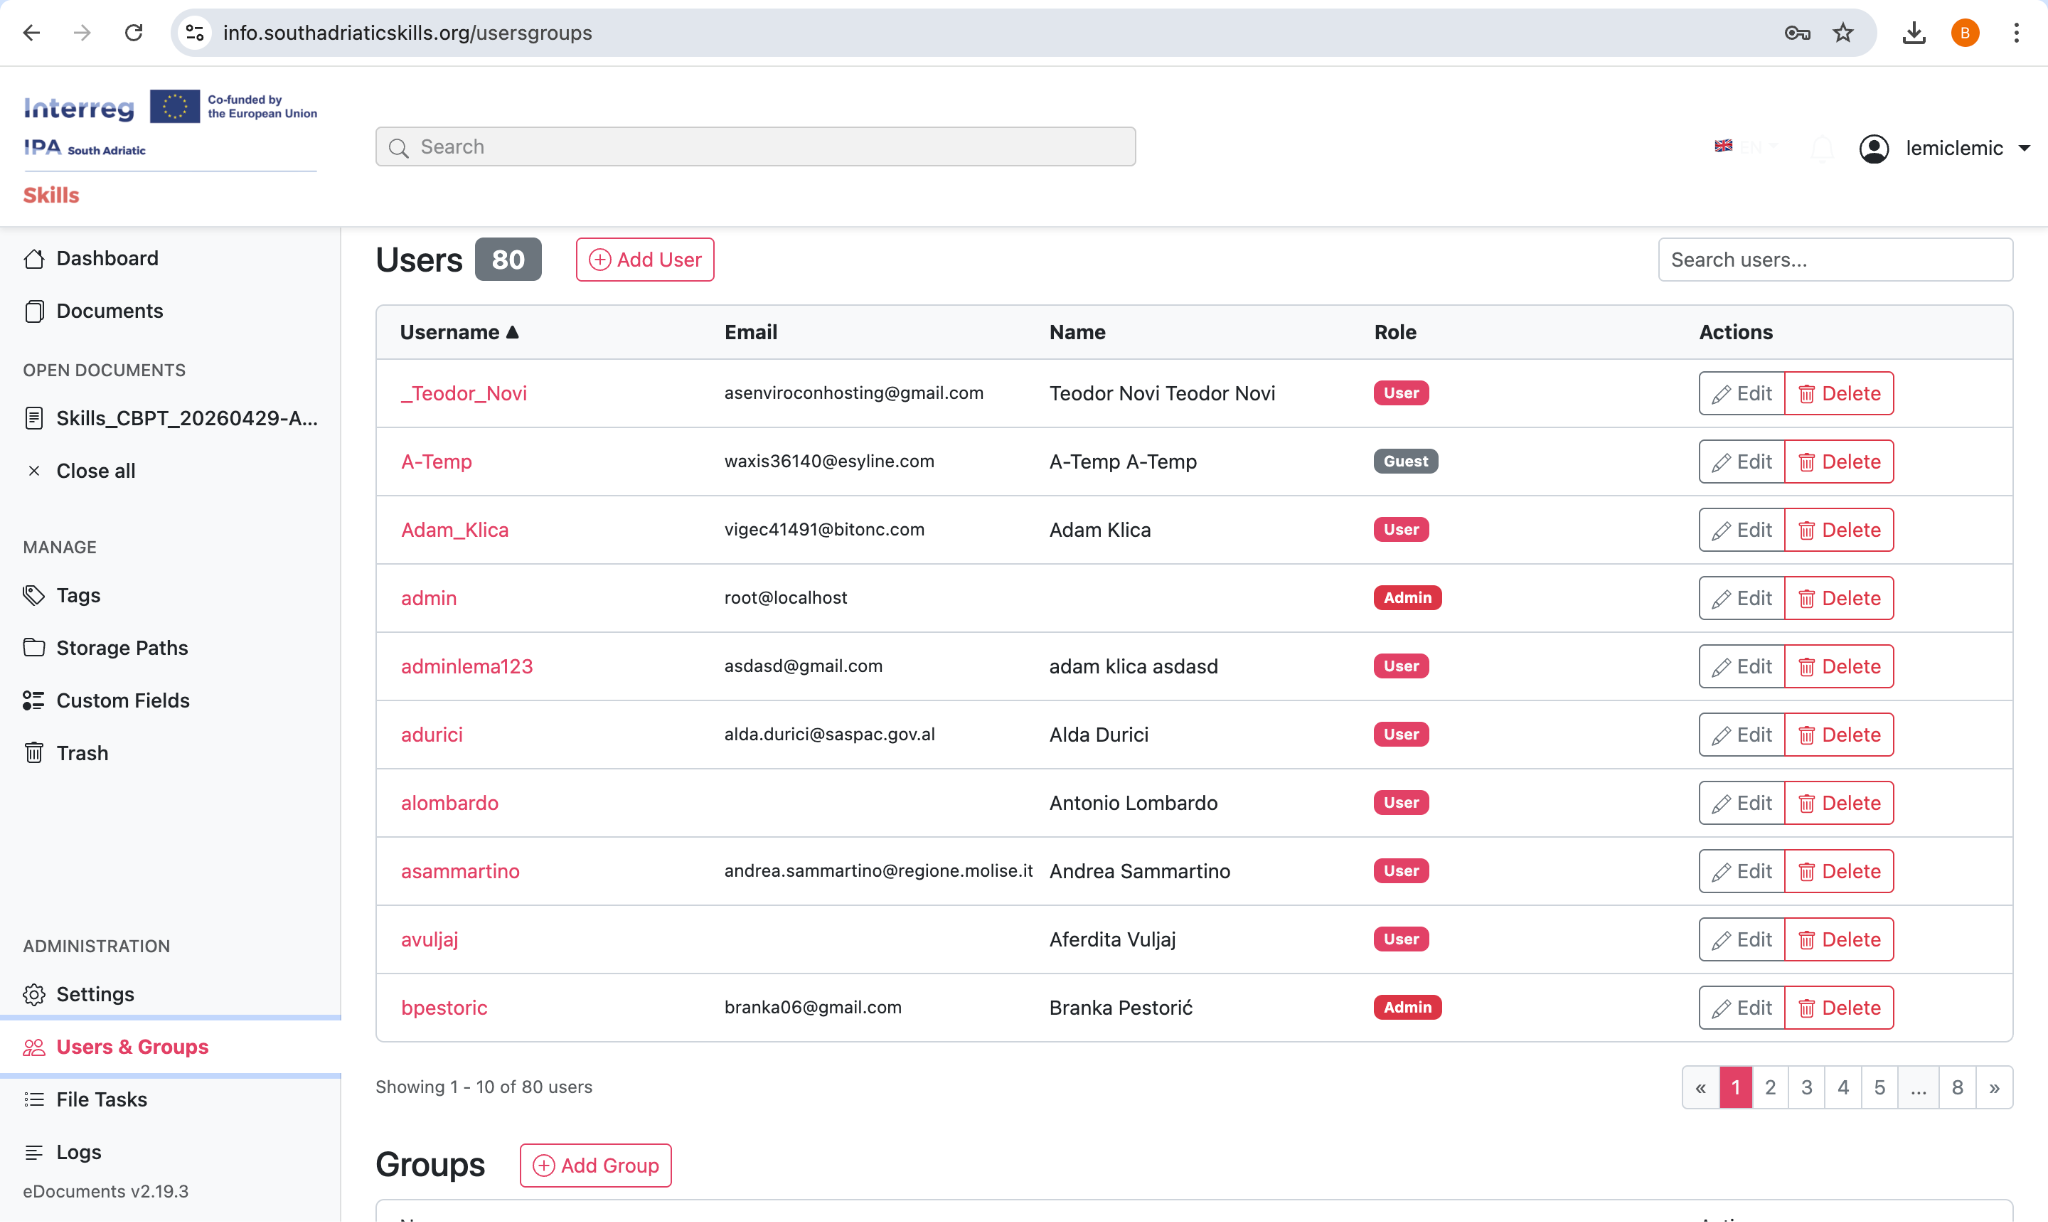The image size is (2048, 1222).
Task: Click the Settings gear icon
Action: [x=34, y=994]
